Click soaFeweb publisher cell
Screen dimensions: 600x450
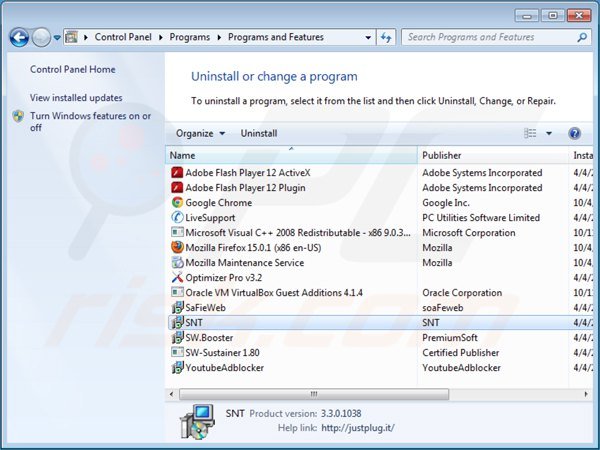click(x=443, y=307)
